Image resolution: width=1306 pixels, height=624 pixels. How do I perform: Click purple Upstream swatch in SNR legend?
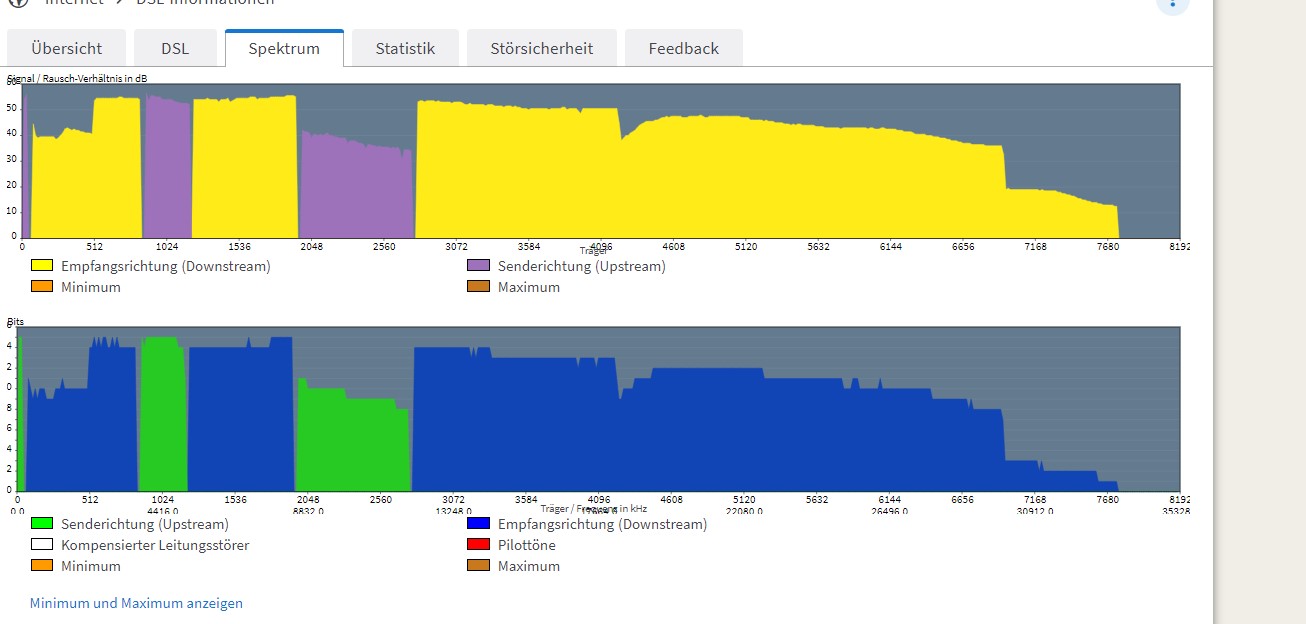(x=478, y=266)
